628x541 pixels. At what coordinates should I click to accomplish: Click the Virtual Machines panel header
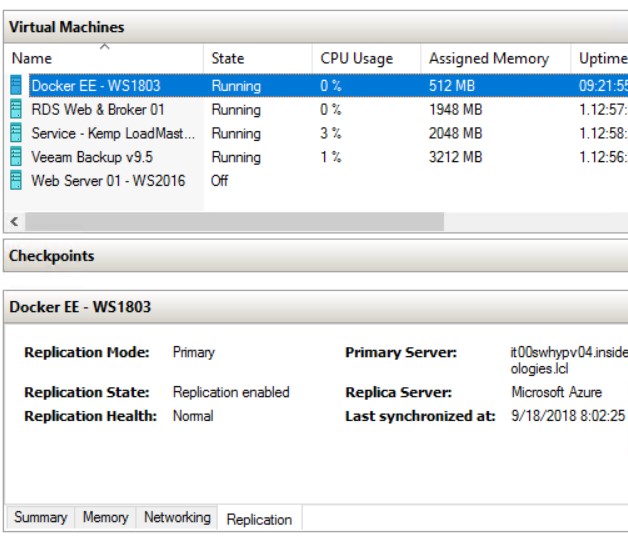pyautogui.click(x=316, y=27)
